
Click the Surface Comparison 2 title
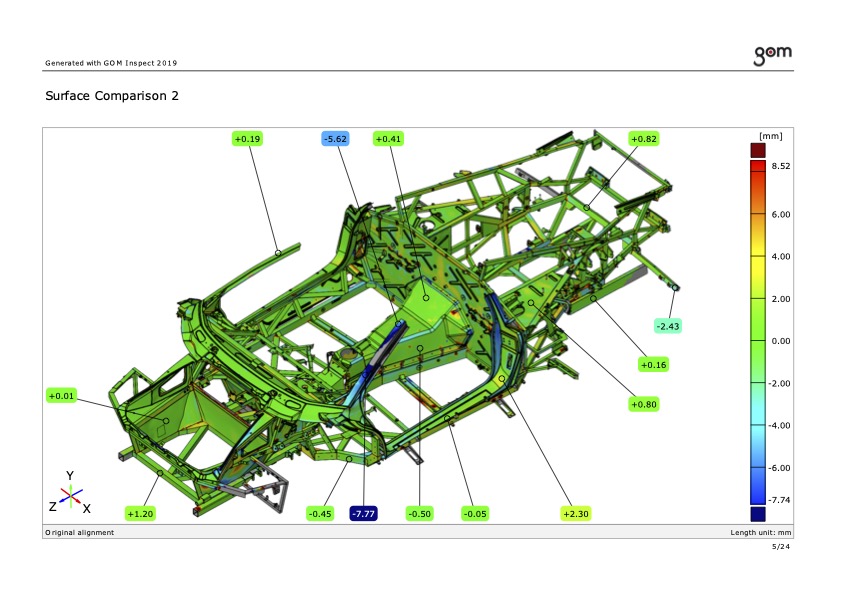click(112, 96)
